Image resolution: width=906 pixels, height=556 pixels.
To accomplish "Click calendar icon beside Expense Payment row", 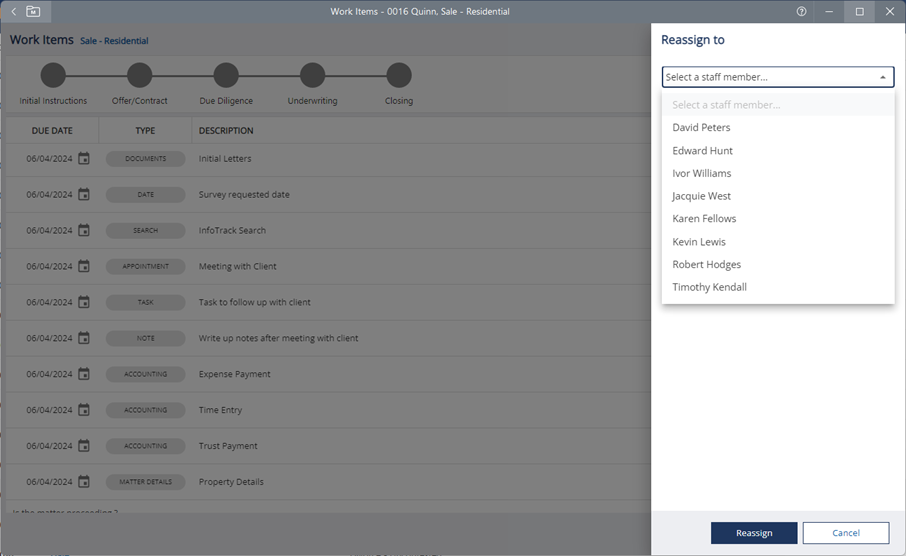I will click(x=84, y=374).
